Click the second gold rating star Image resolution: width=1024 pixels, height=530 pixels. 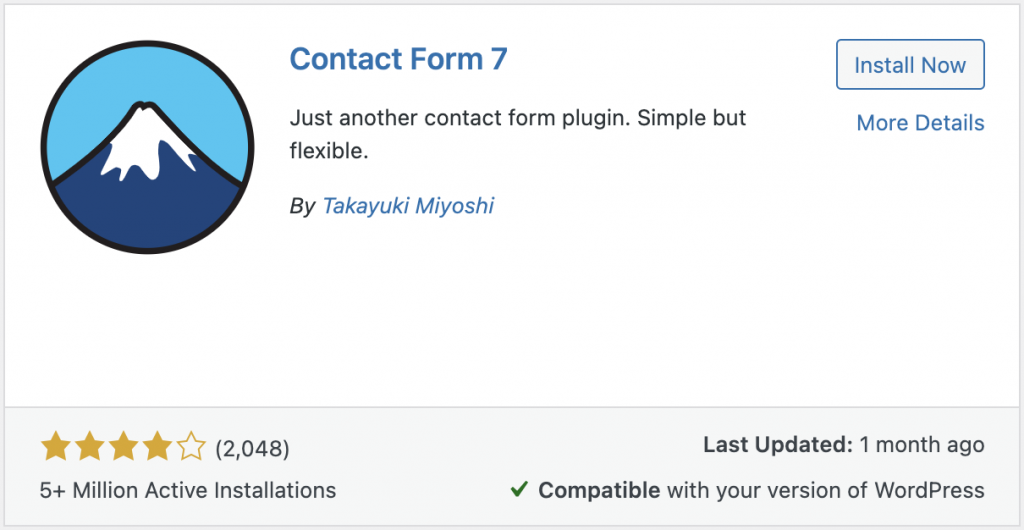(x=88, y=447)
